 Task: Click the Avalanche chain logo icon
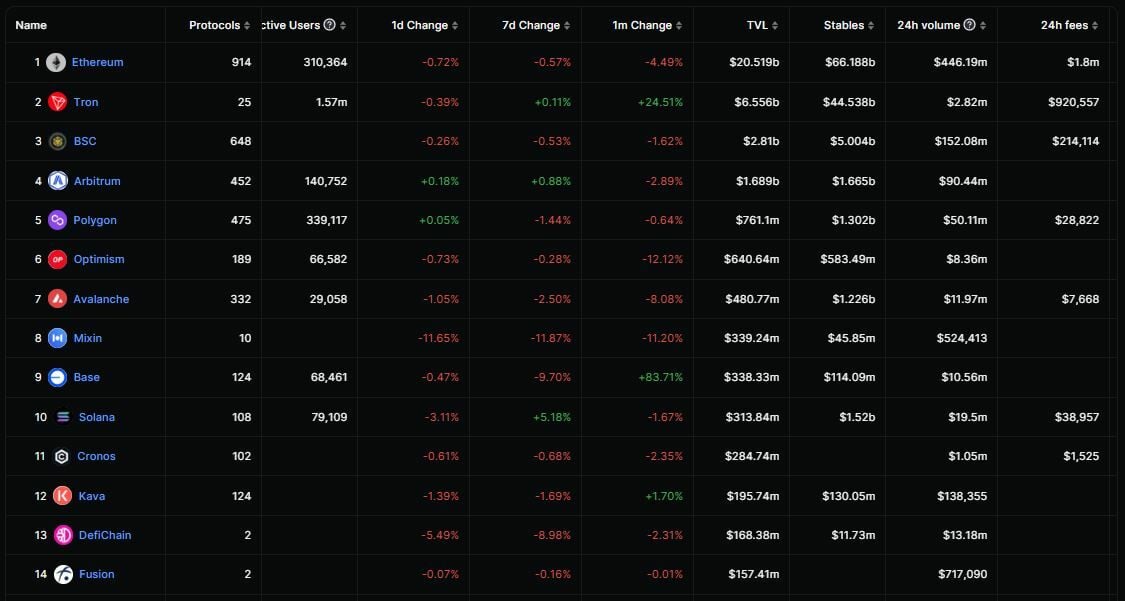pos(58,299)
